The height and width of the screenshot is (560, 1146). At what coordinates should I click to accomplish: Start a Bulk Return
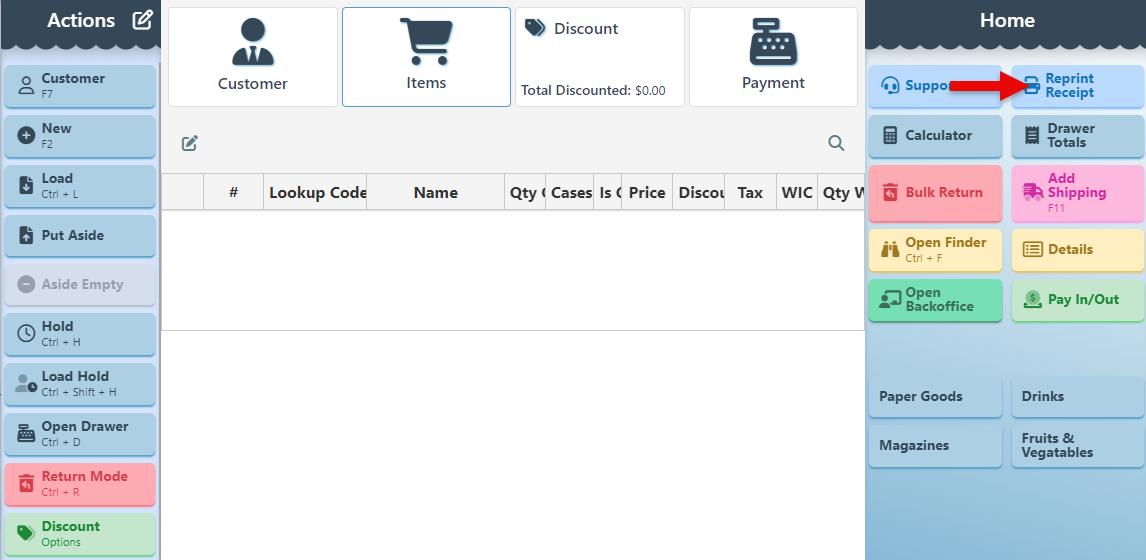pyautogui.click(x=934, y=193)
